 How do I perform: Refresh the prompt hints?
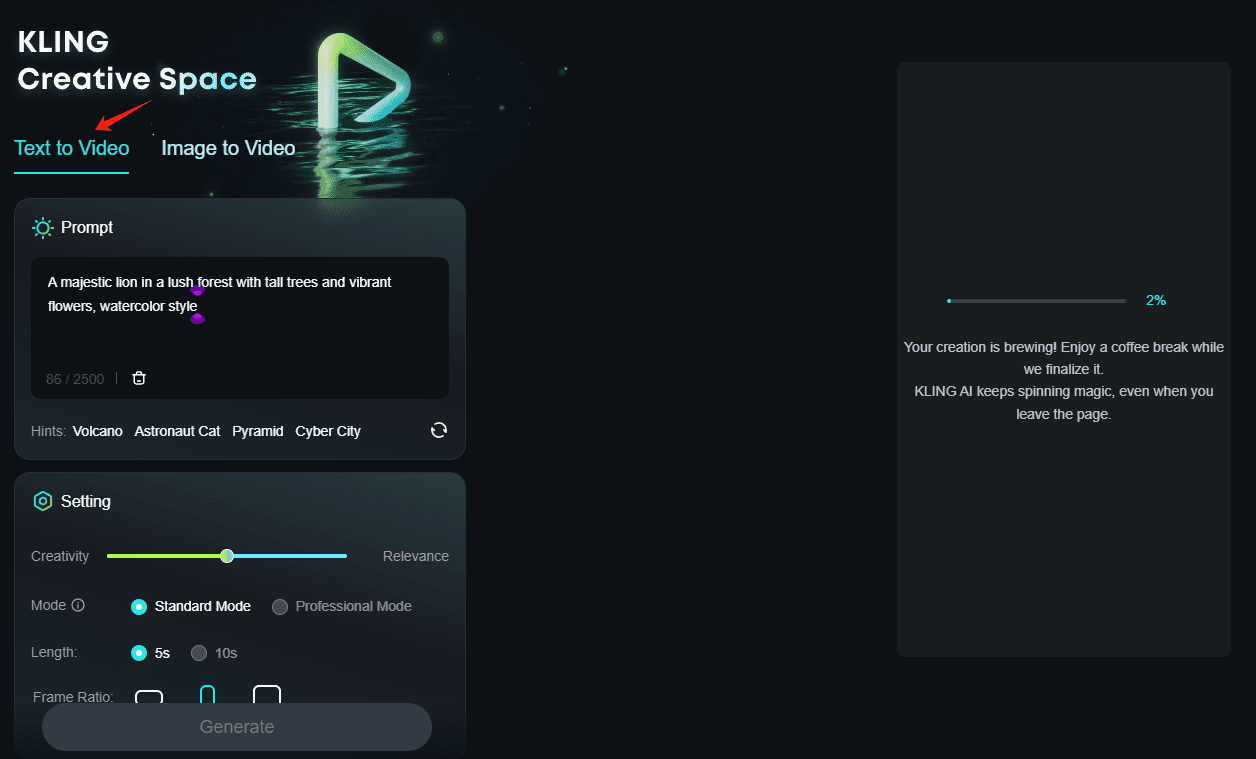point(438,430)
